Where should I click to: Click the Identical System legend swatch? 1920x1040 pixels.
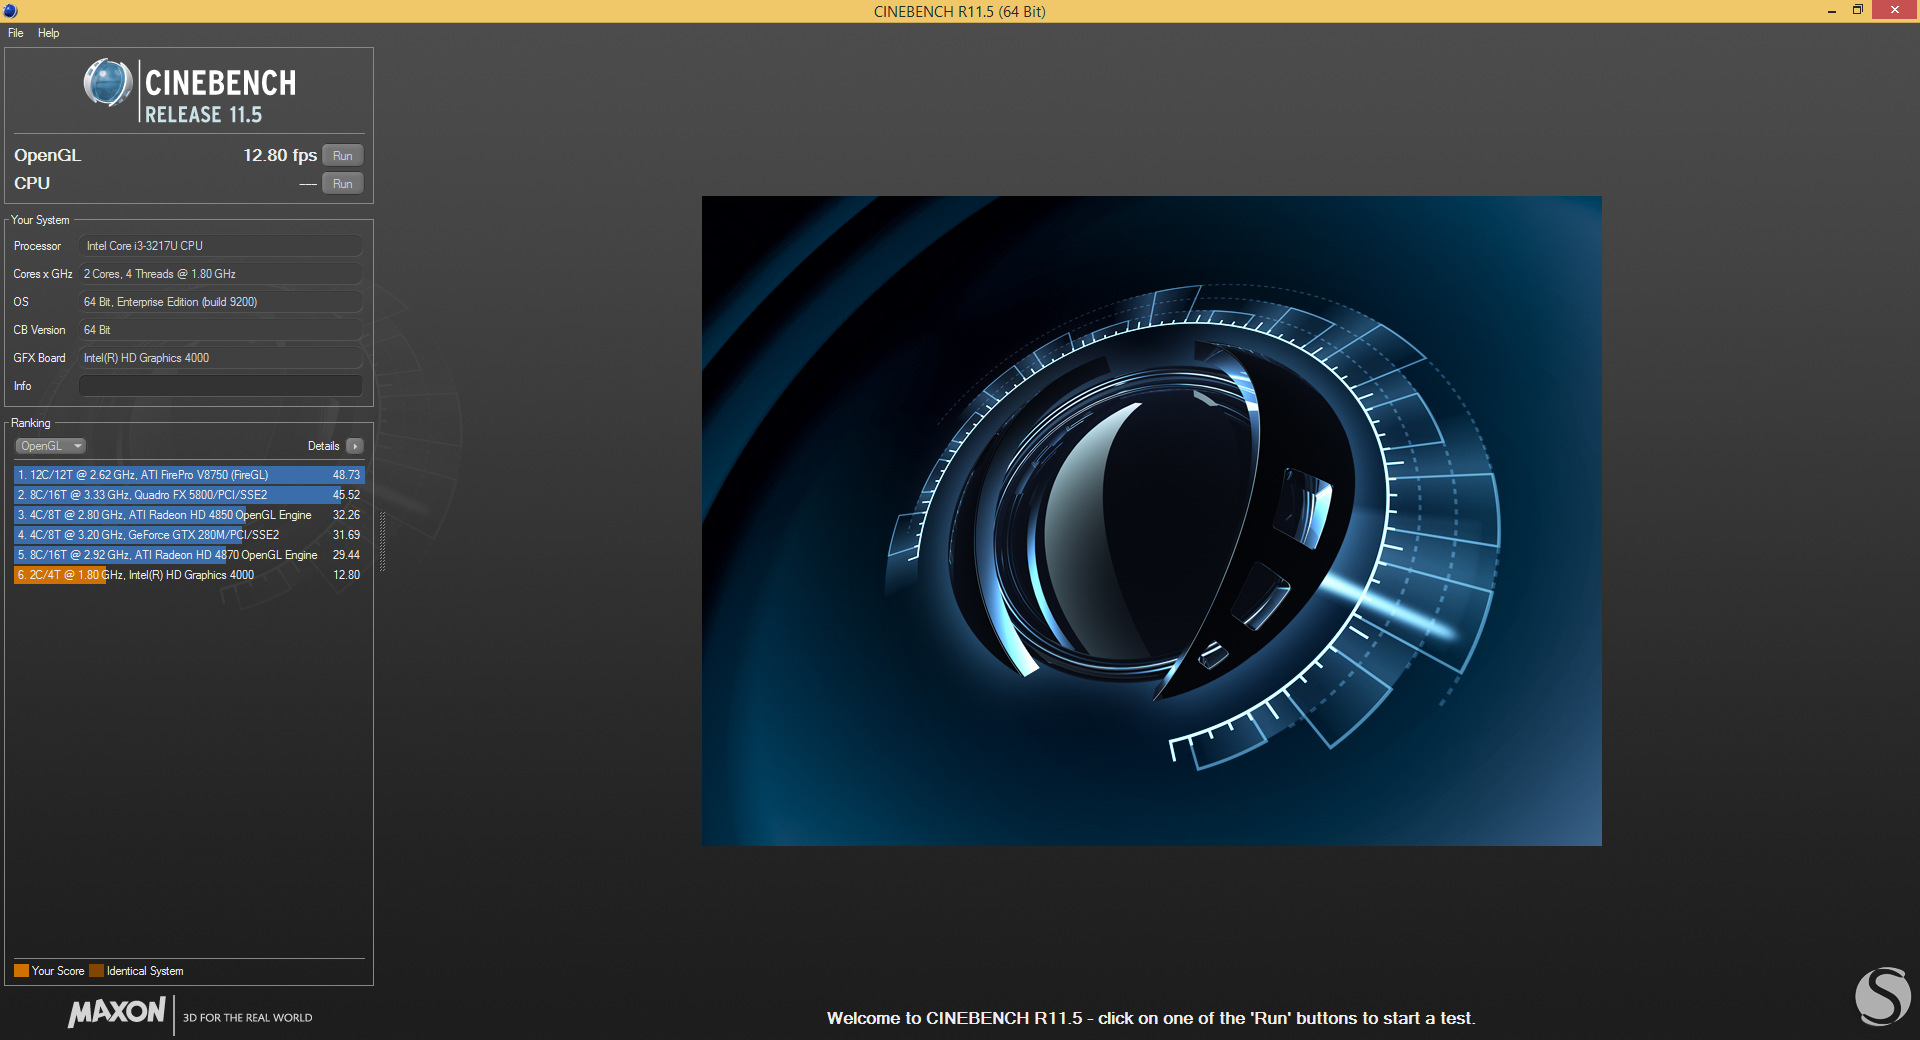click(96, 971)
